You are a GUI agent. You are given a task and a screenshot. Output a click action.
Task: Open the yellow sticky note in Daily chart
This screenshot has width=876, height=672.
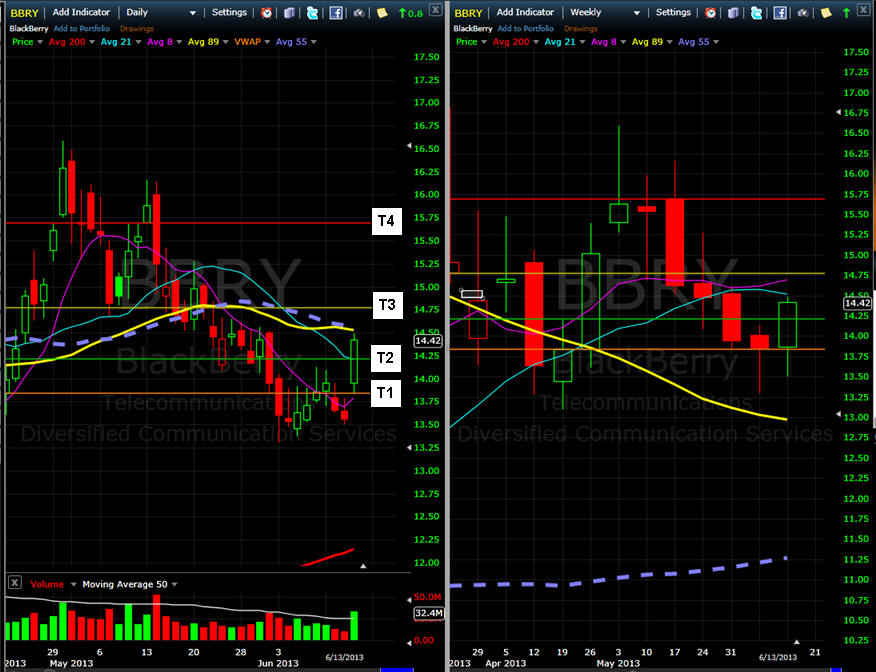(x=381, y=13)
